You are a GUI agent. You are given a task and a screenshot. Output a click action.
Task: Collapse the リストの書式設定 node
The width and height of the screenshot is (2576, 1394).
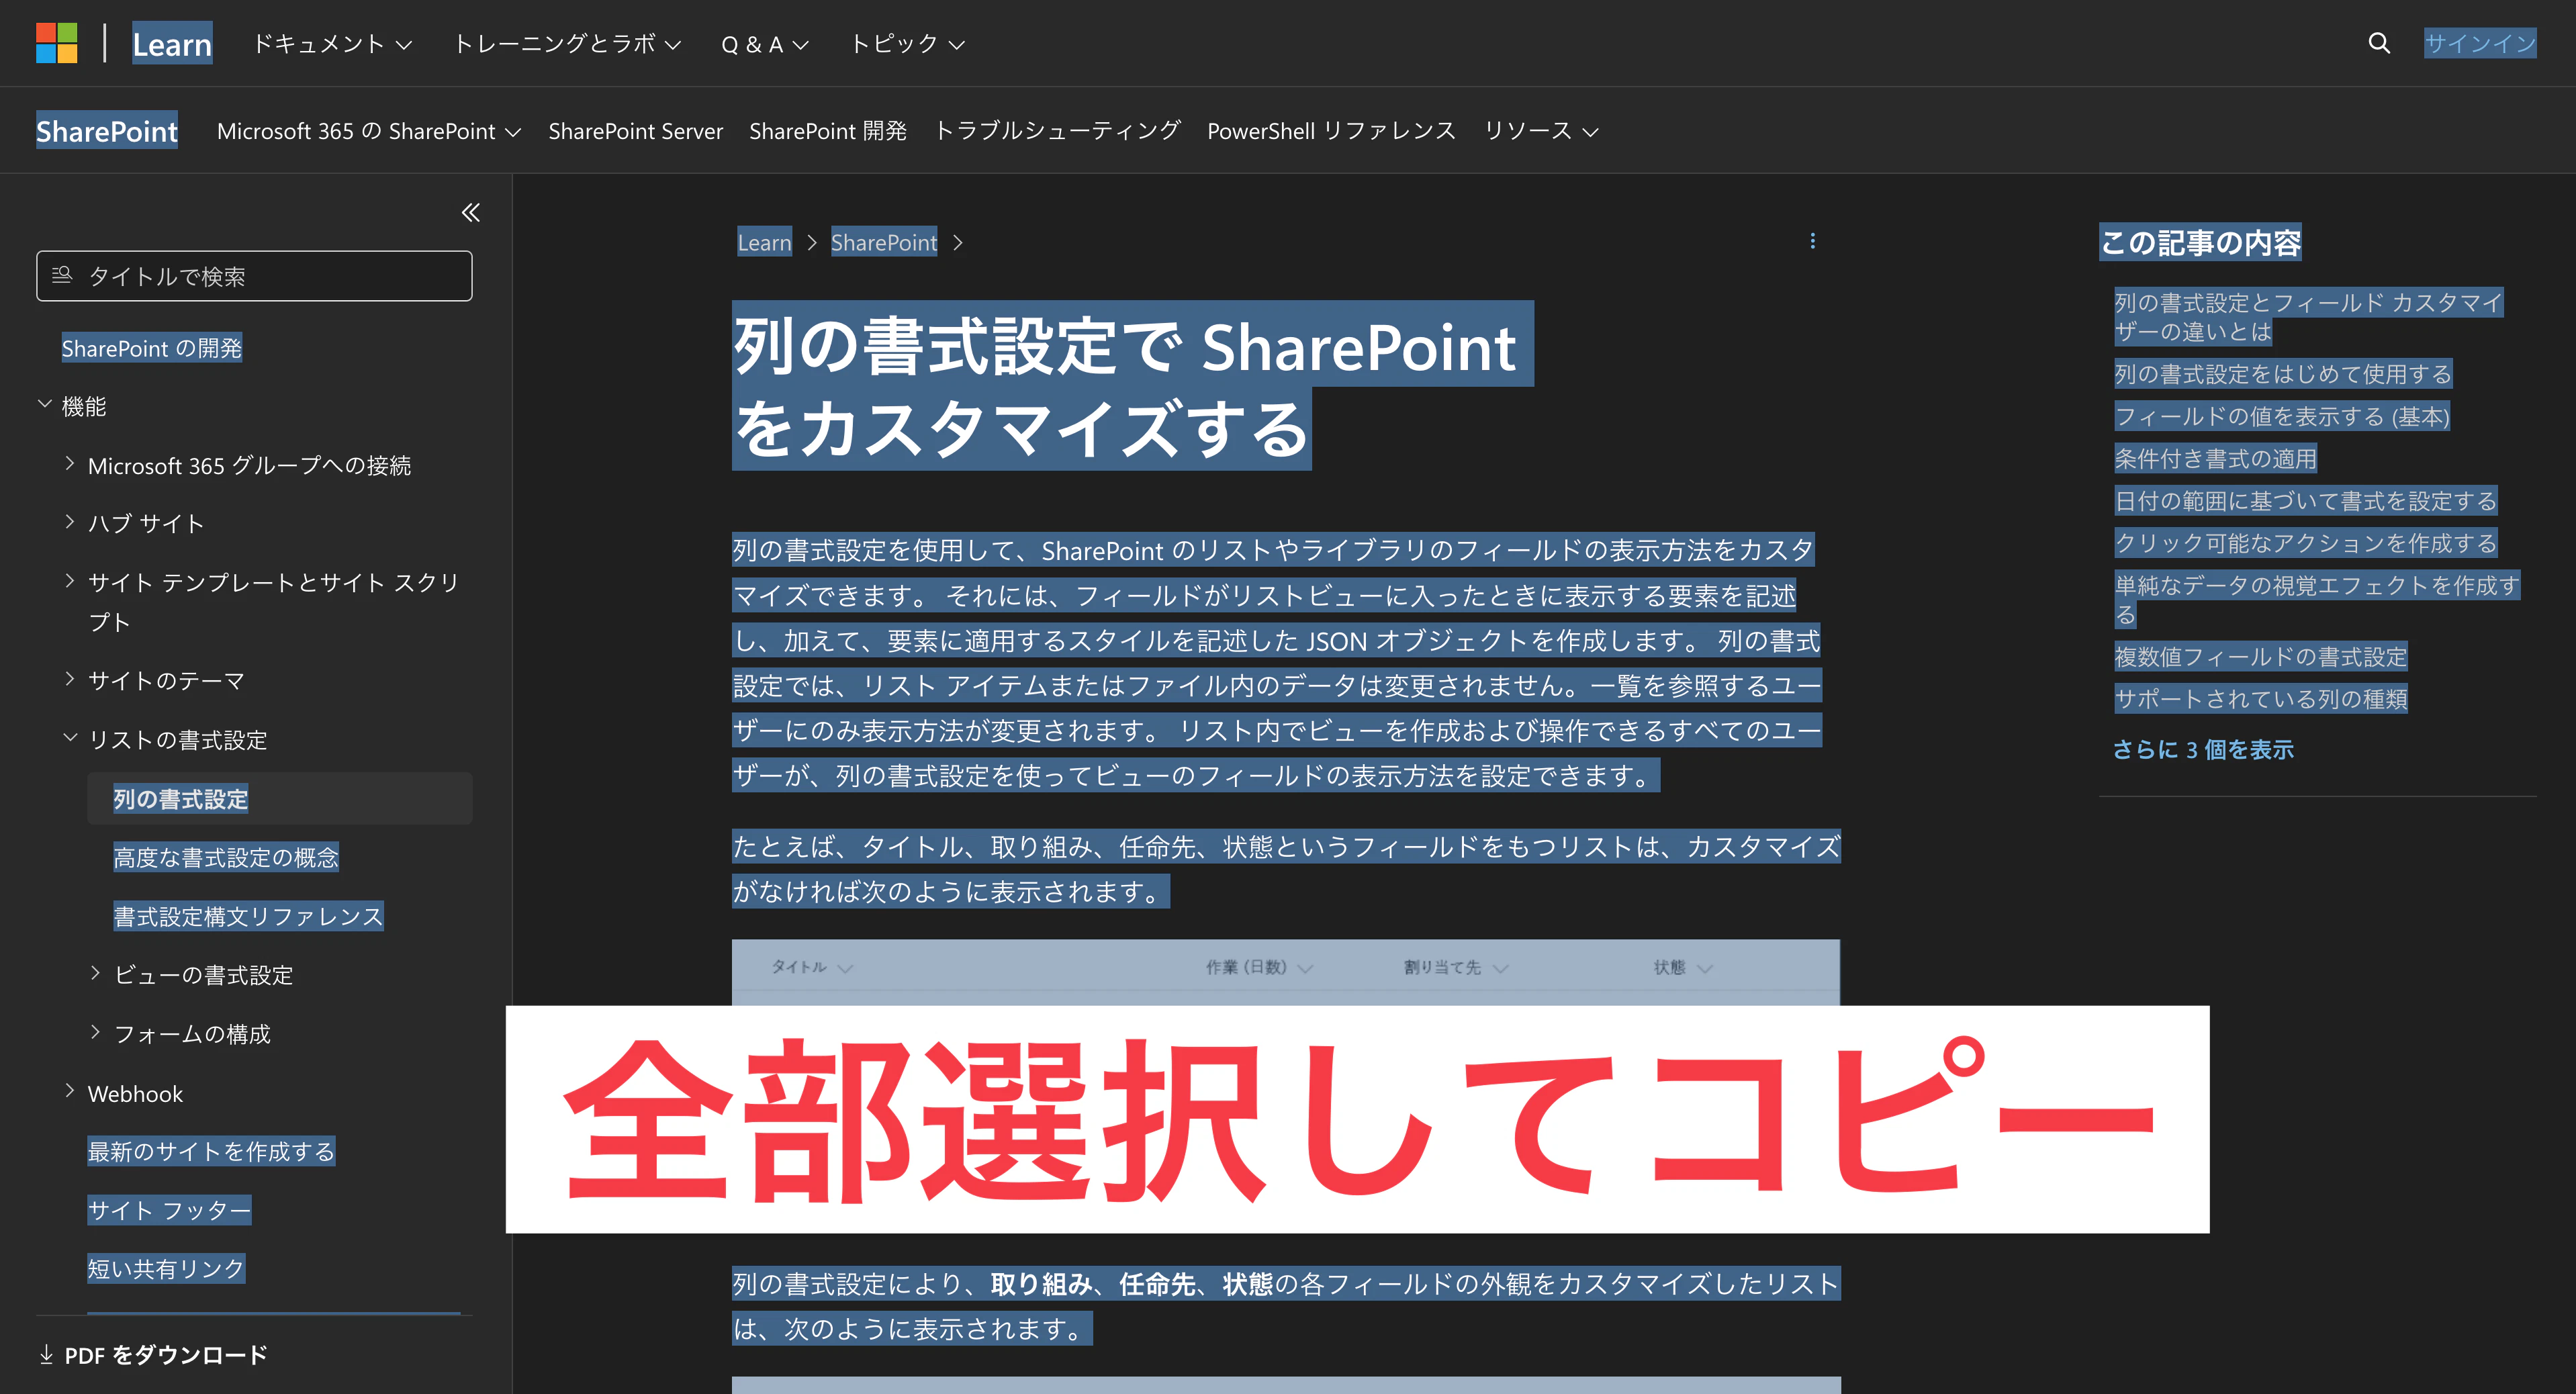(x=70, y=737)
